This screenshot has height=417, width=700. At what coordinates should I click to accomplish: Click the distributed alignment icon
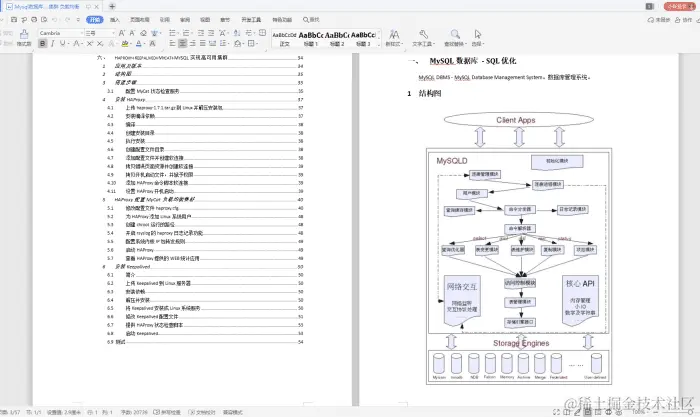[x=212, y=43]
